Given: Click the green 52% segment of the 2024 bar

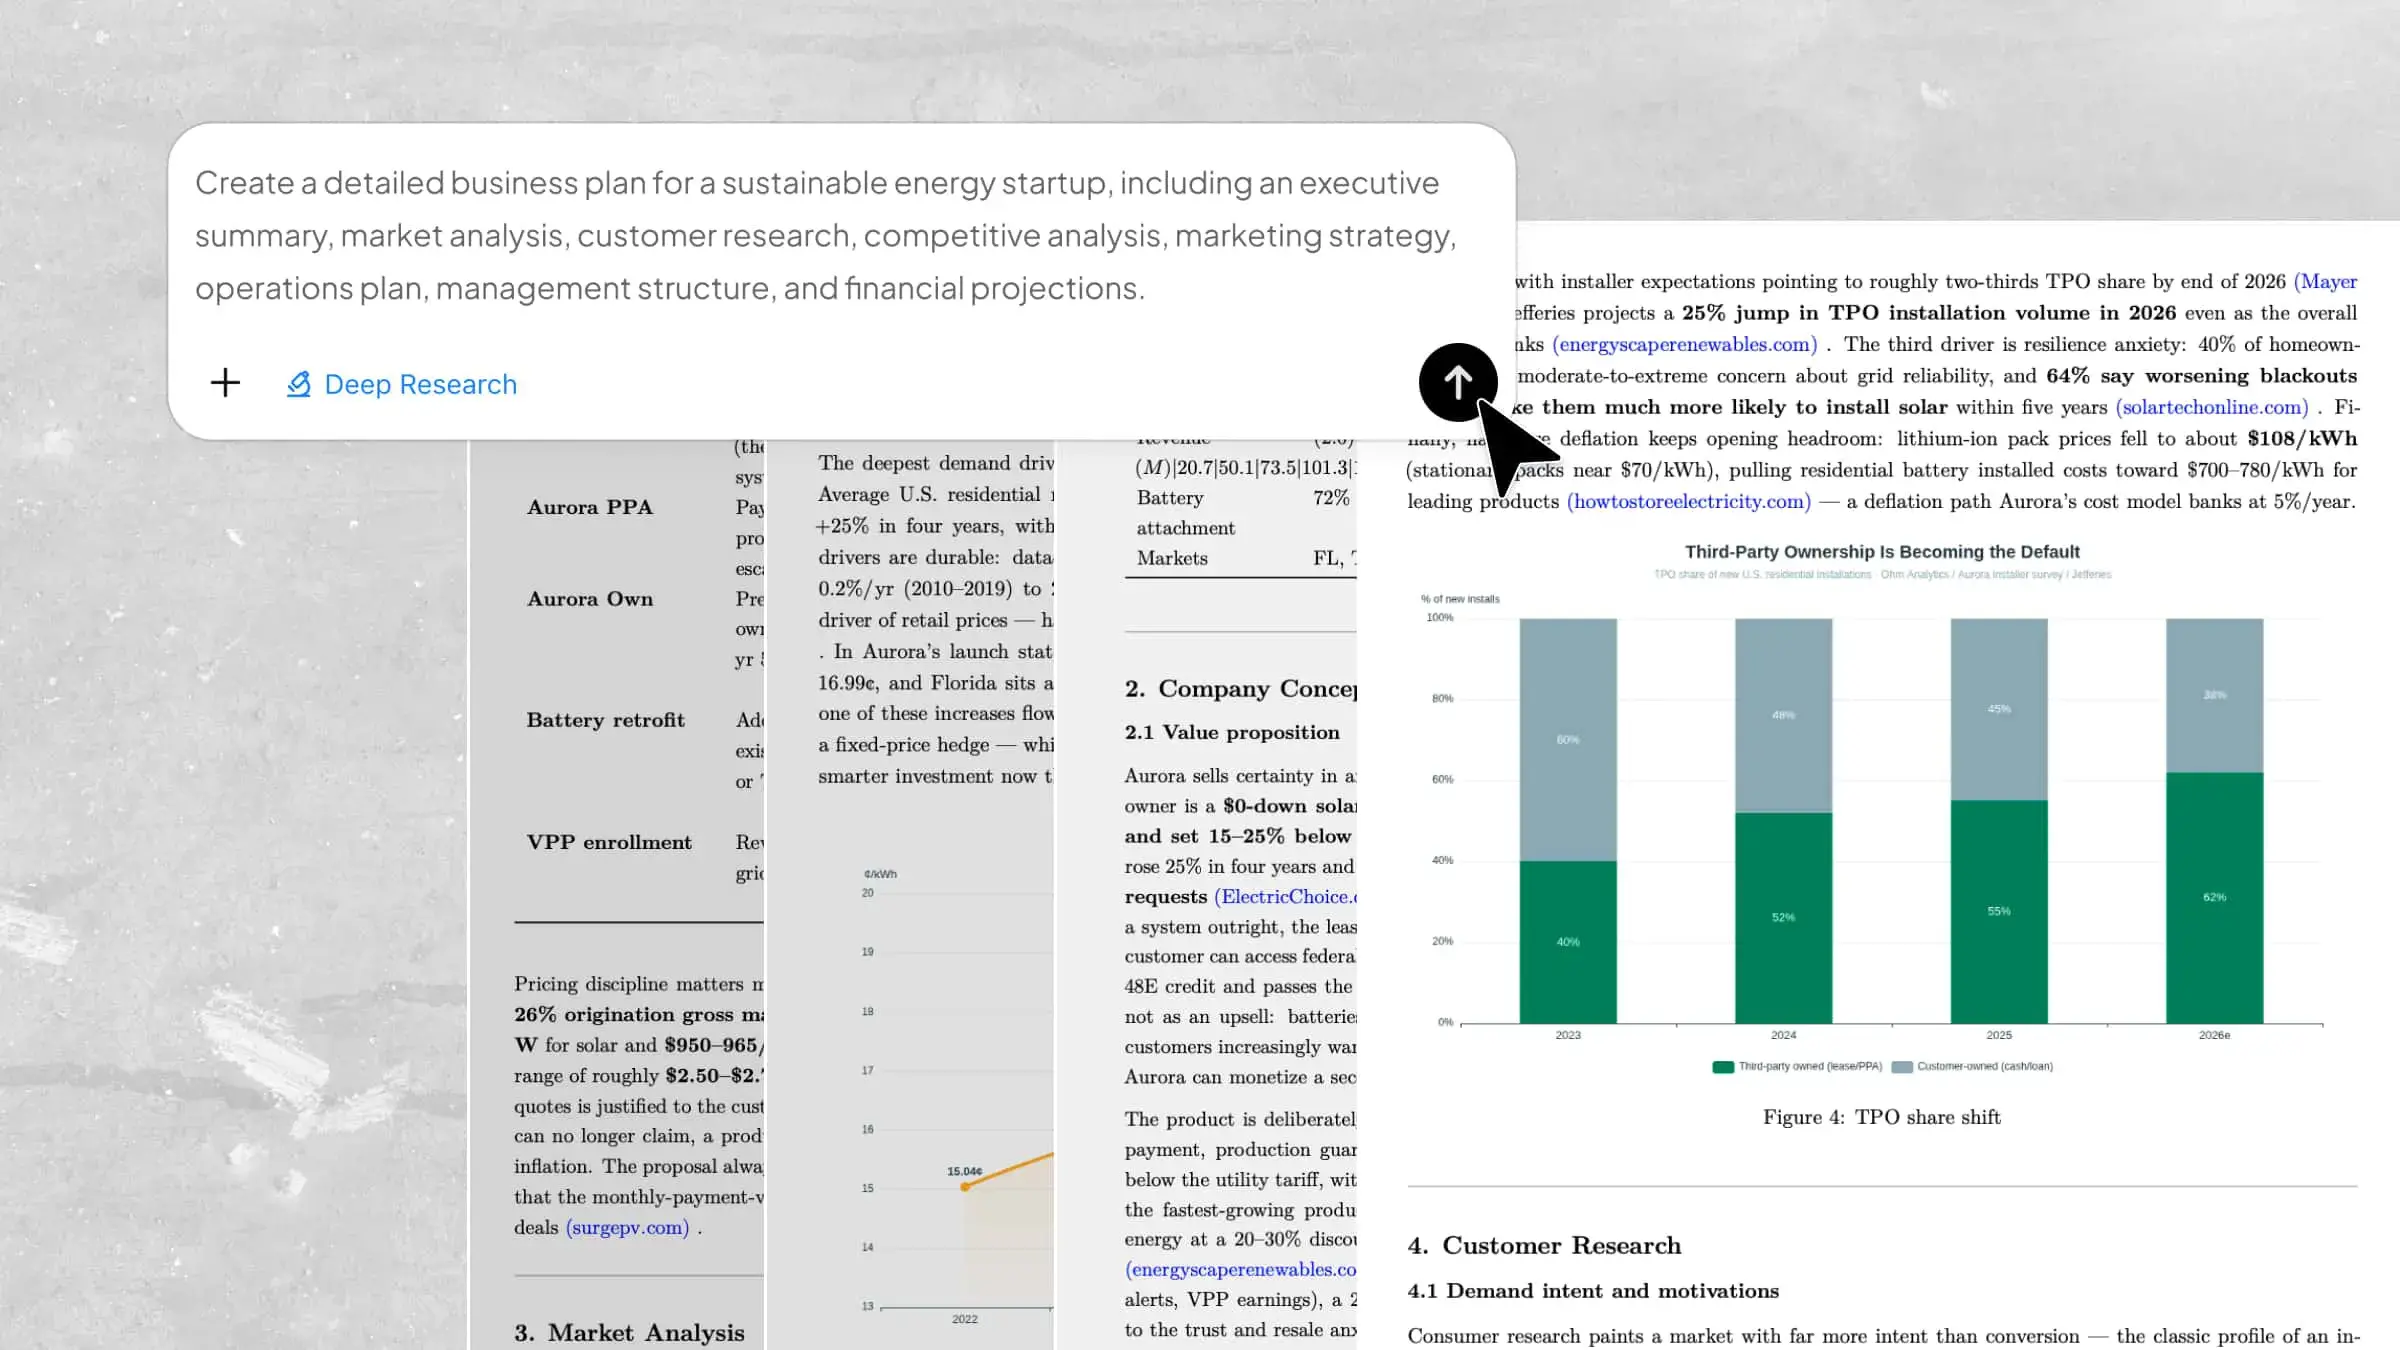Looking at the screenshot, I should click(x=1783, y=918).
